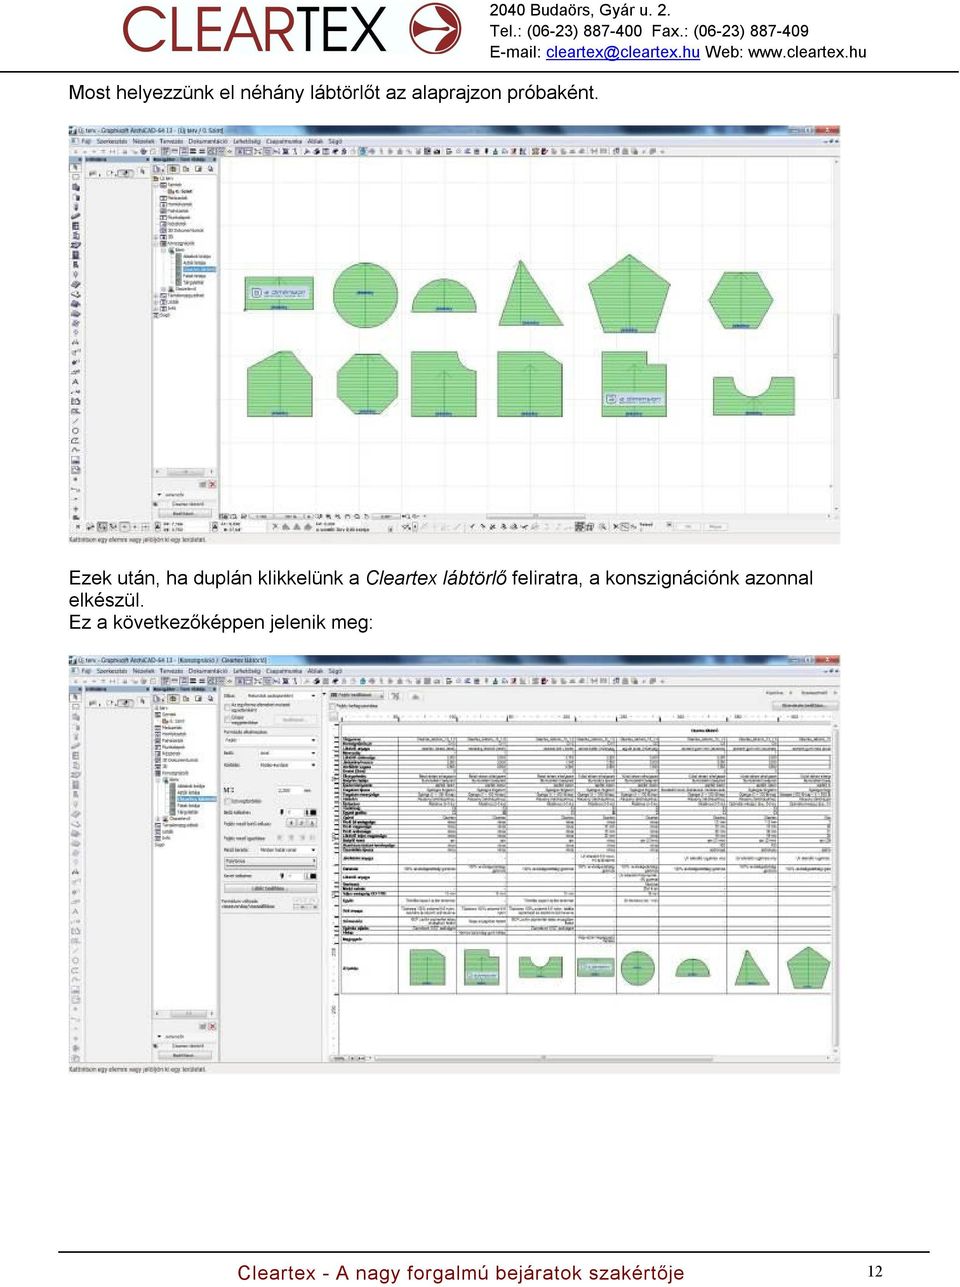
Task: Click font height input field 2,00 mm
Action: click(288, 790)
